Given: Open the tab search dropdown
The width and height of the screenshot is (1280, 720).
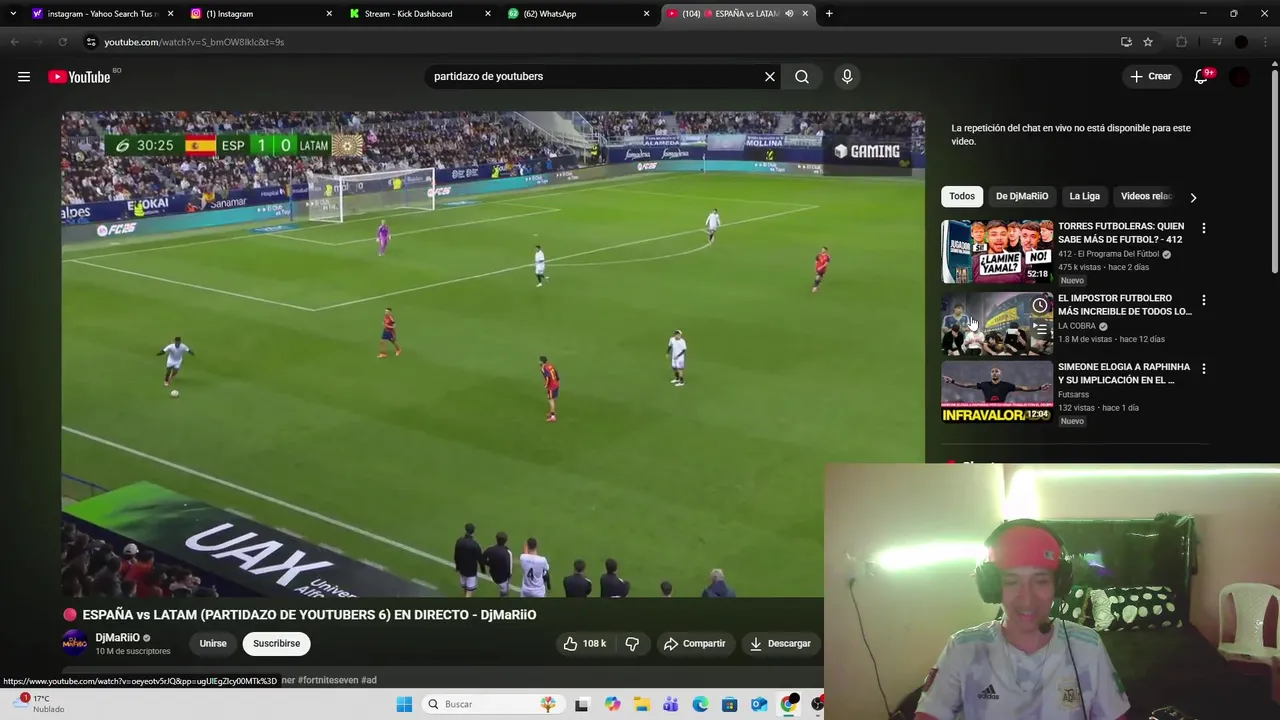Looking at the screenshot, I should (13, 14).
